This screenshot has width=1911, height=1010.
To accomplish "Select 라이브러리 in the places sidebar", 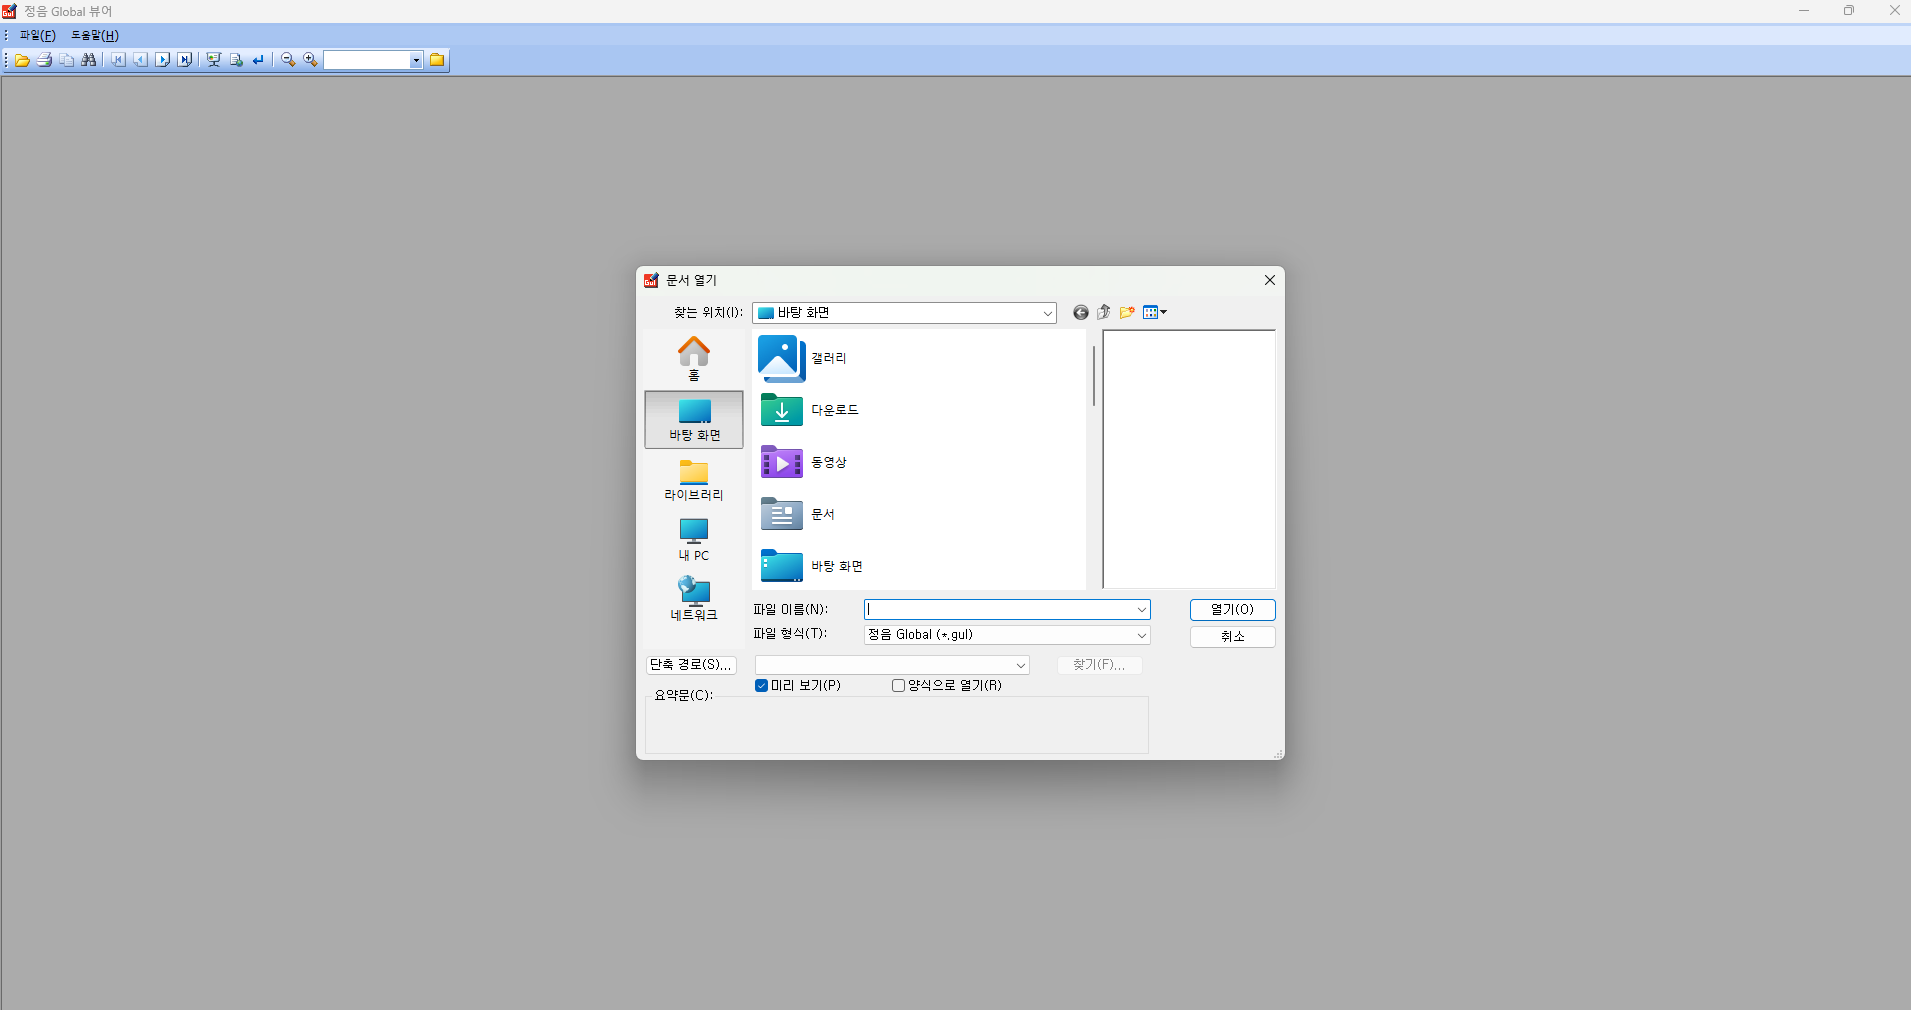I will [x=694, y=480].
